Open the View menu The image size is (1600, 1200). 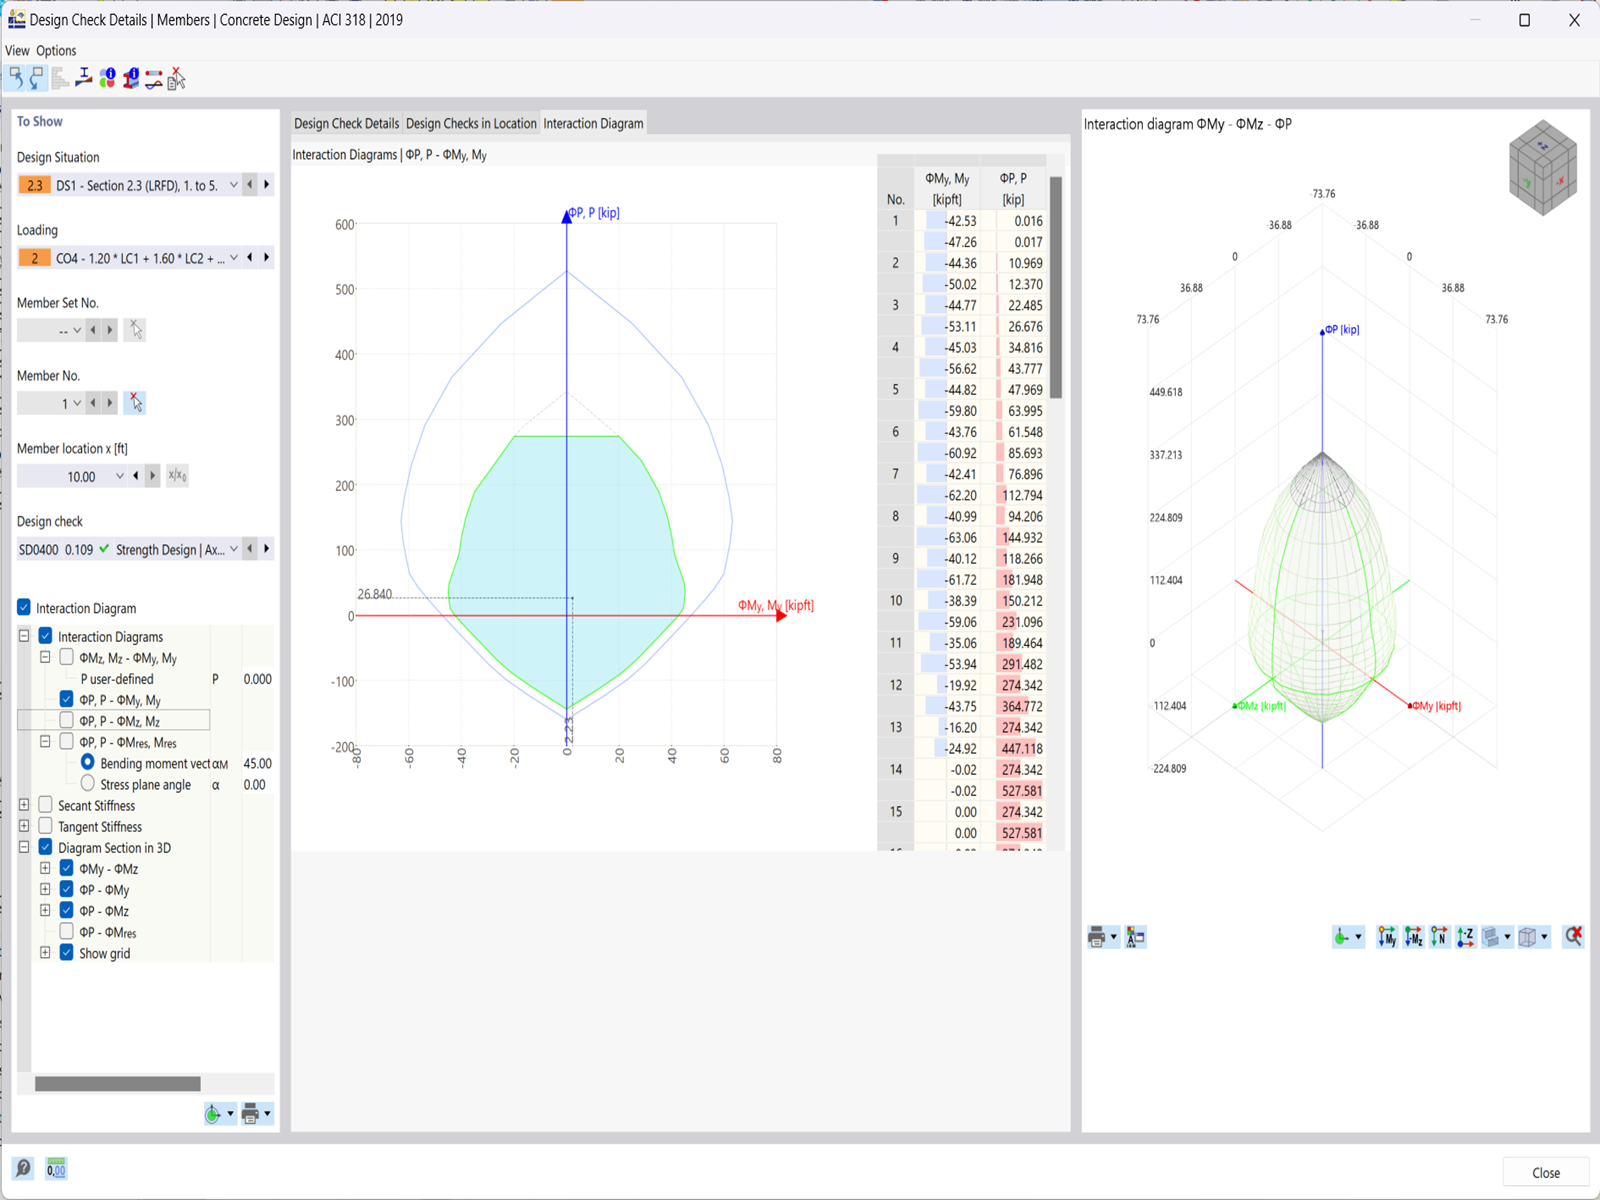coord(16,50)
